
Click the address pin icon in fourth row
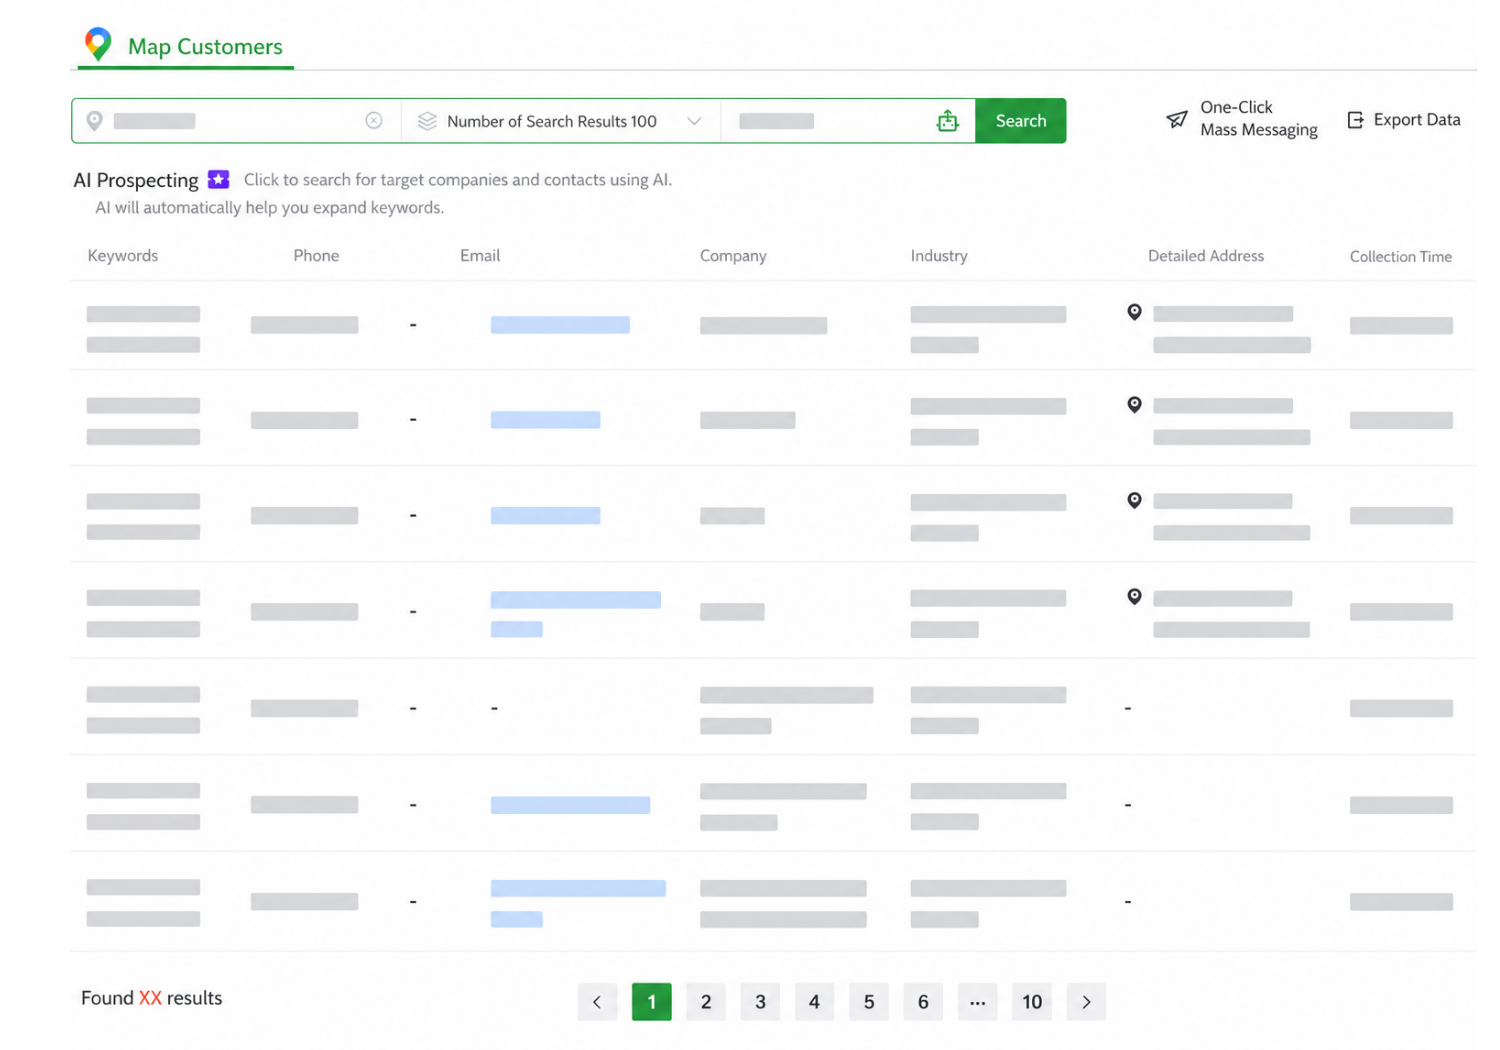(x=1134, y=597)
